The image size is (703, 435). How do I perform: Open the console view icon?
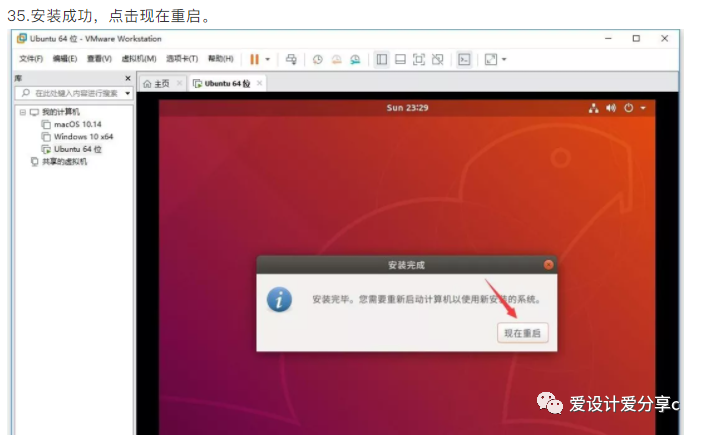click(464, 59)
